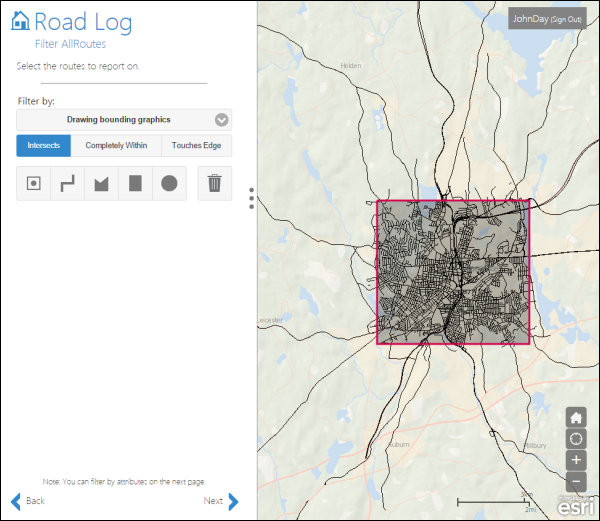The width and height of the screenshot is (600, 521).
Task: Select the circle drawing tool
Action: point(170,184)
